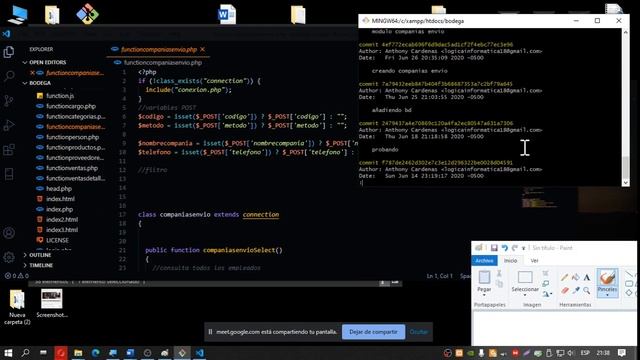Click the Undo arrow in Paint title bar
640x360 pixels.
pos(504,248)
